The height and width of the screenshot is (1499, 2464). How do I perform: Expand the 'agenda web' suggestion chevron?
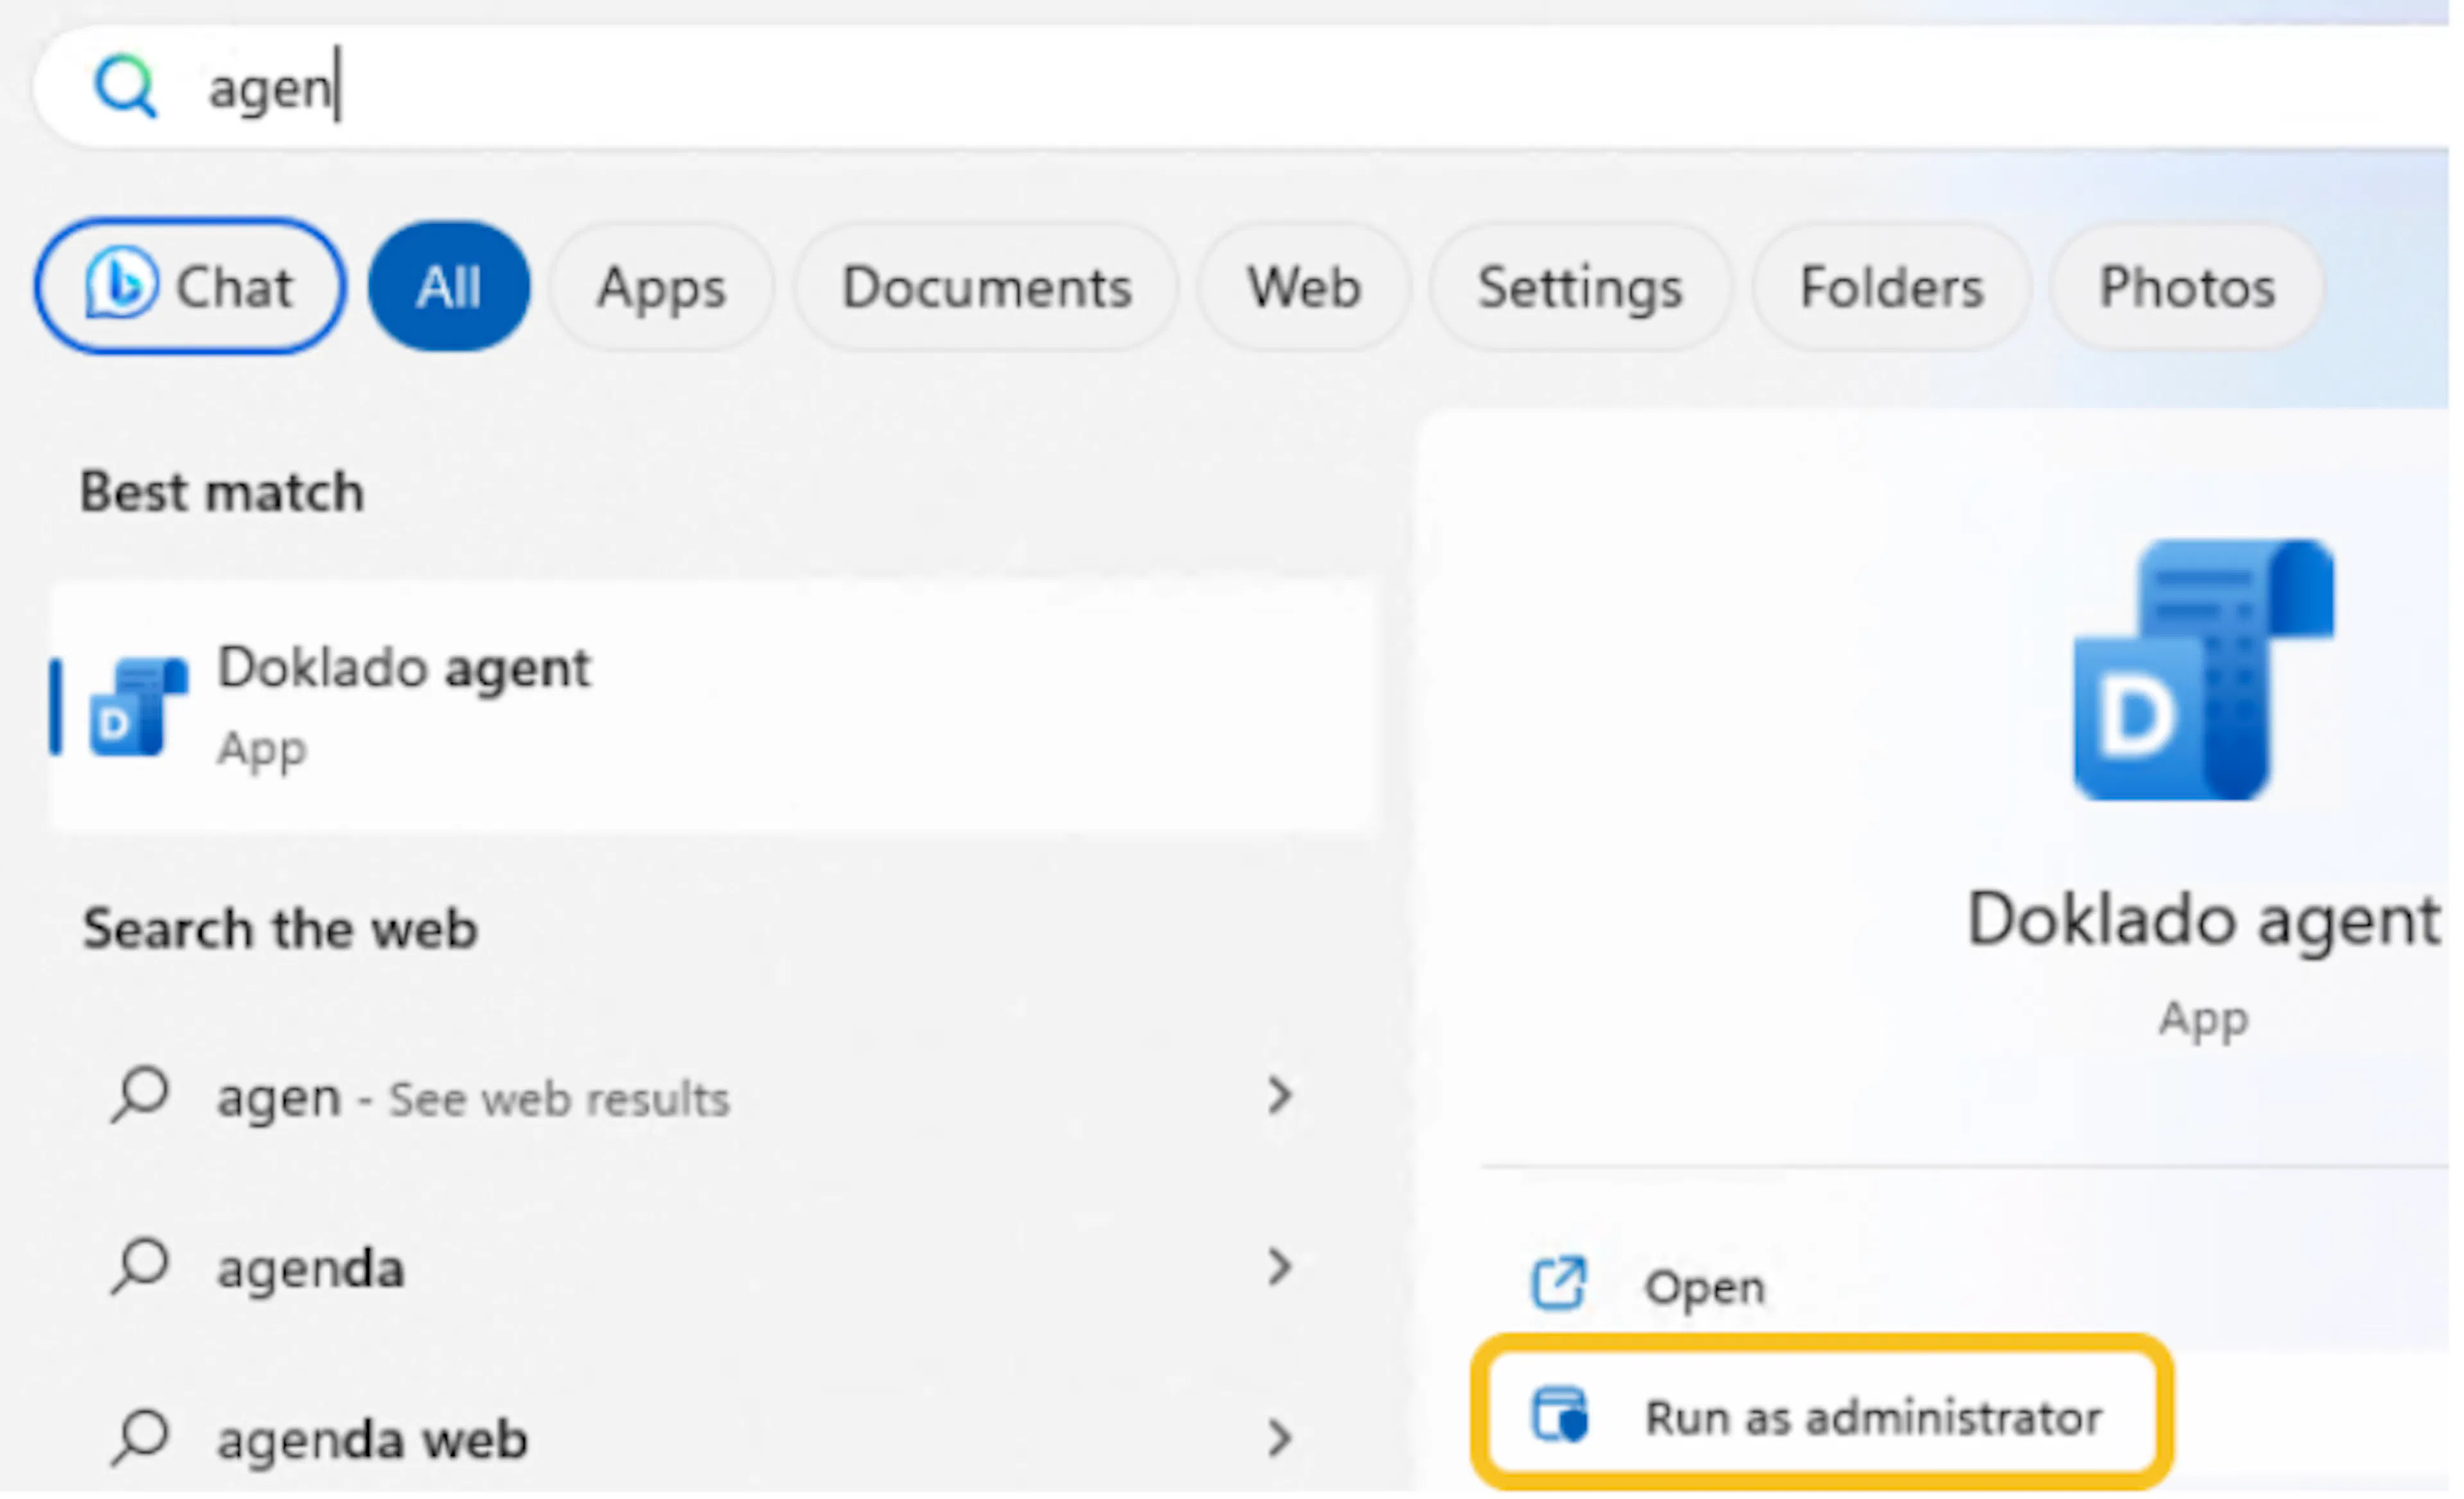coord(1280,1439)
